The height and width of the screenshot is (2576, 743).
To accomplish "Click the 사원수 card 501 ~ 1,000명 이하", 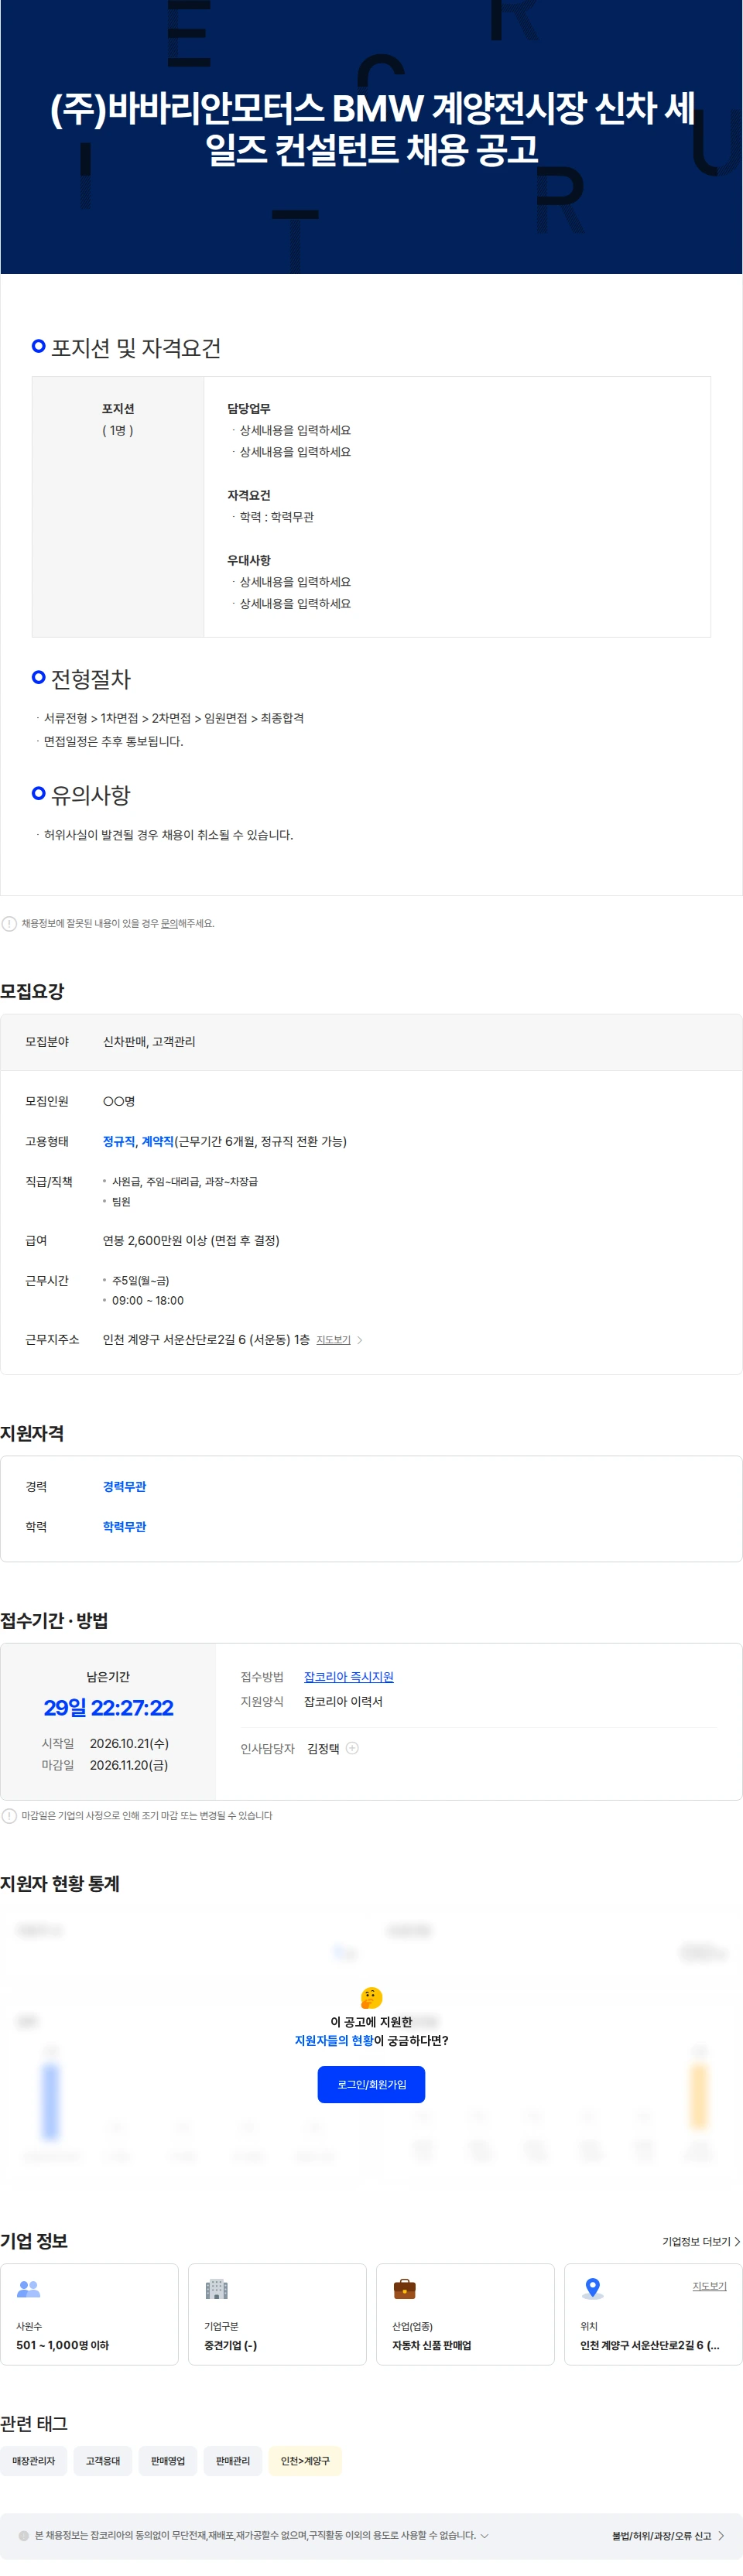I will pyautogui.click(x=89, y=2314).
